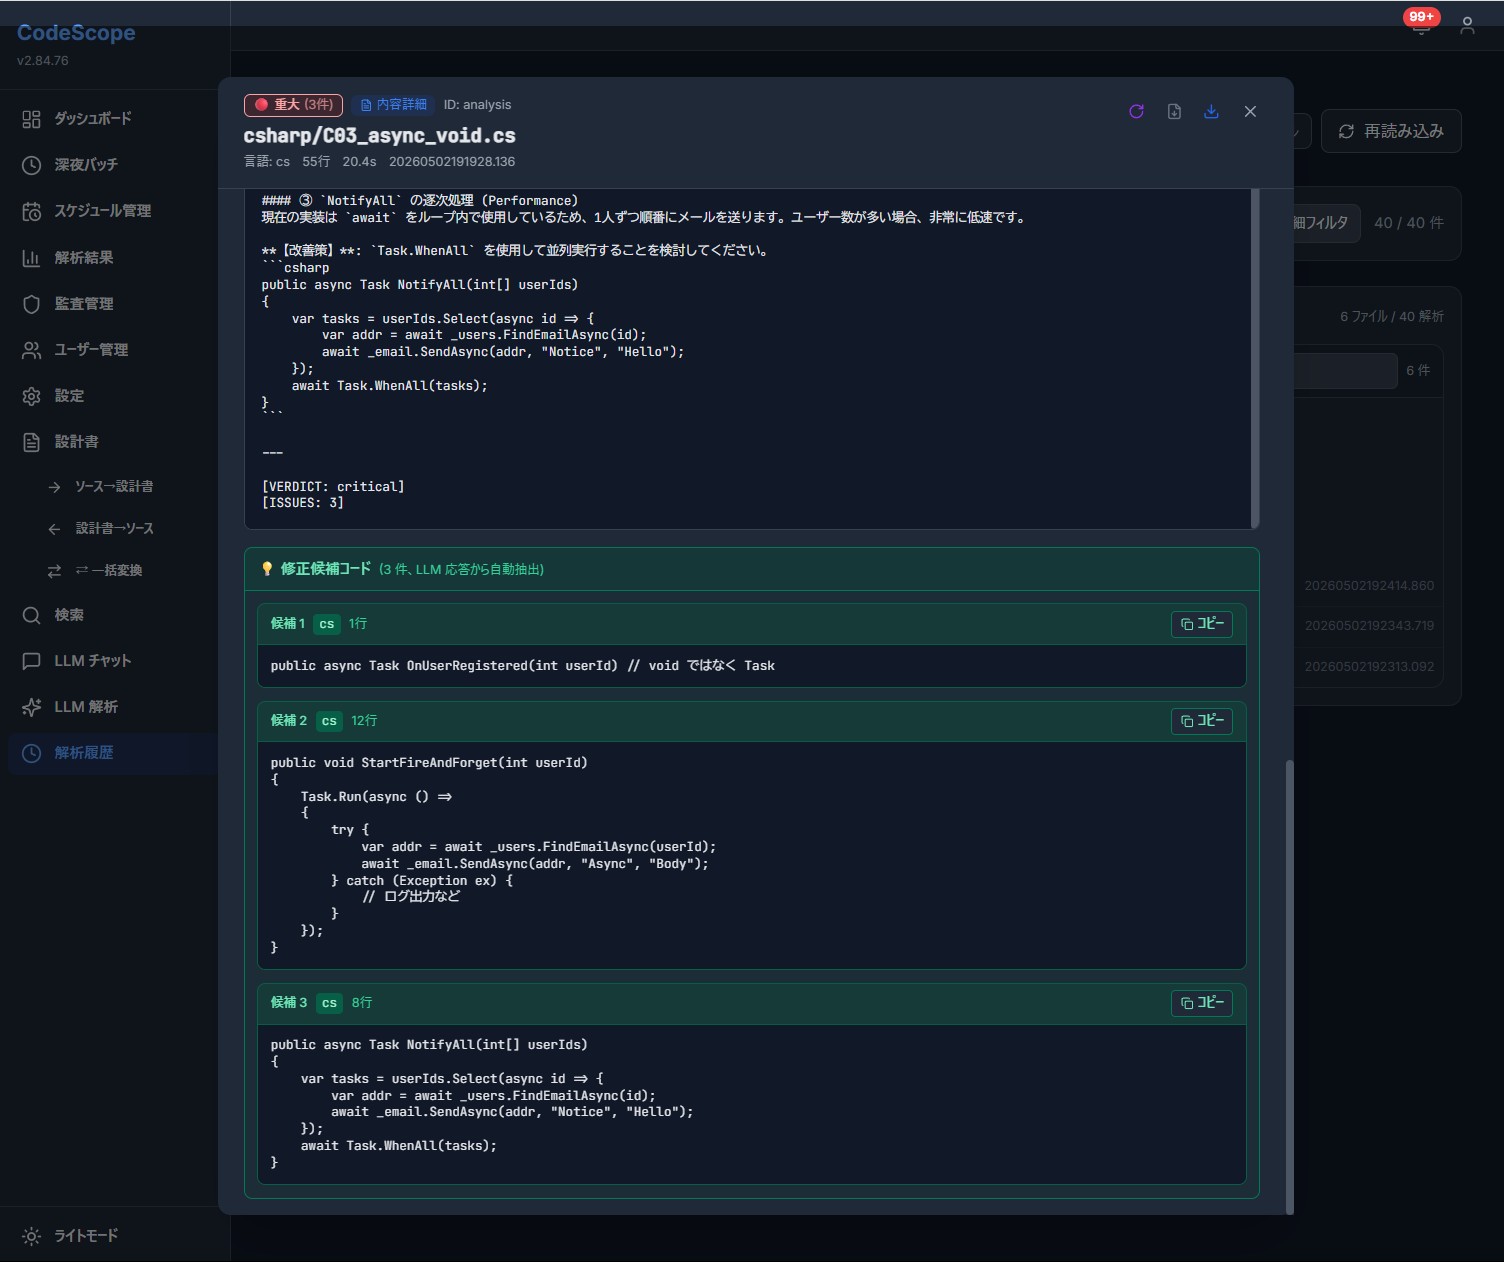The width and height of the screenshot is (1504, 1262).
Task: Open the notification bell with 99+ badge
Action: tap(1421, 24)
